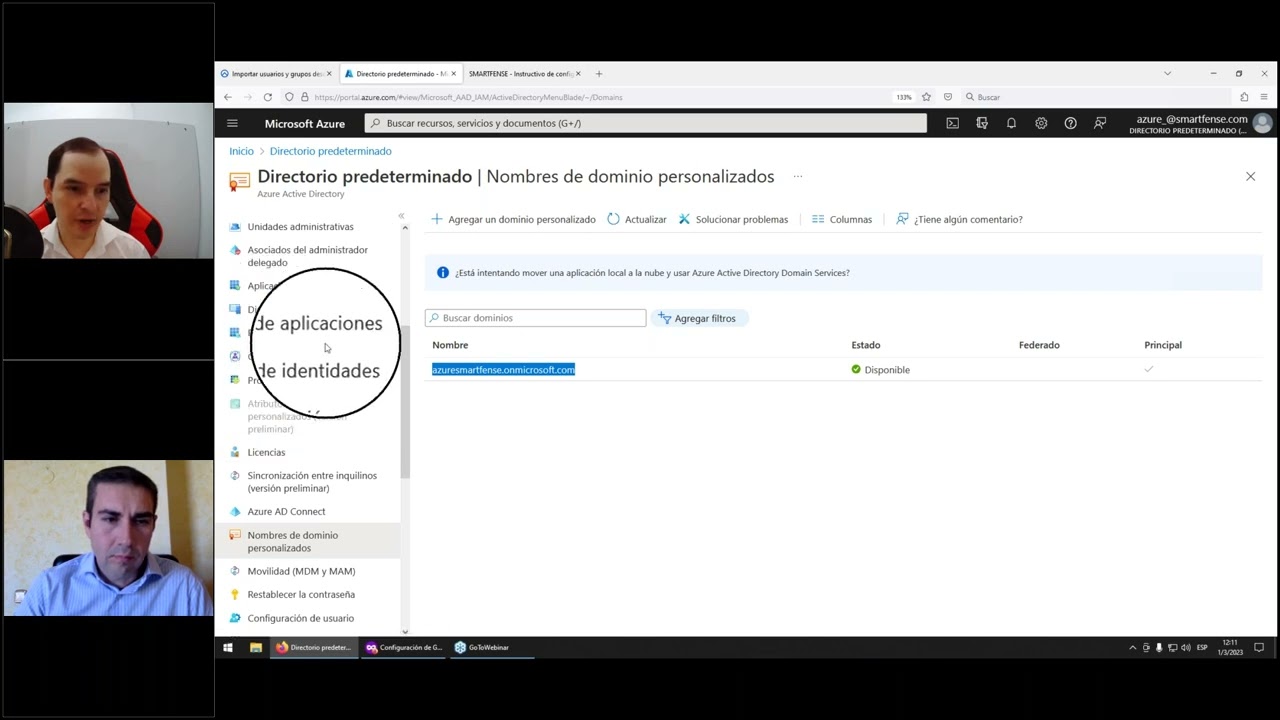
Task: Click the Azure global search box
Action: (645, 123)
